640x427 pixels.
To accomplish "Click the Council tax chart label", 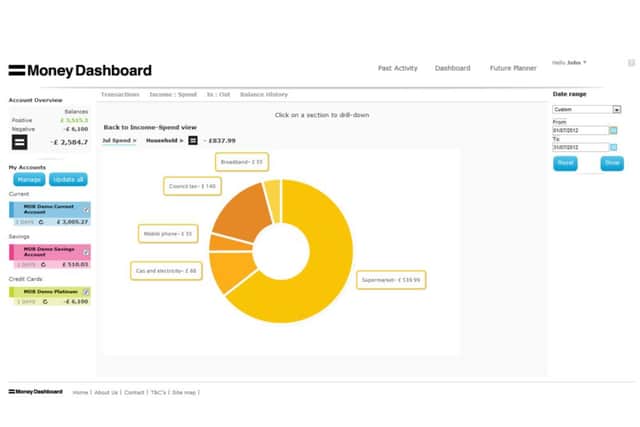I will [x=192, y=186].
